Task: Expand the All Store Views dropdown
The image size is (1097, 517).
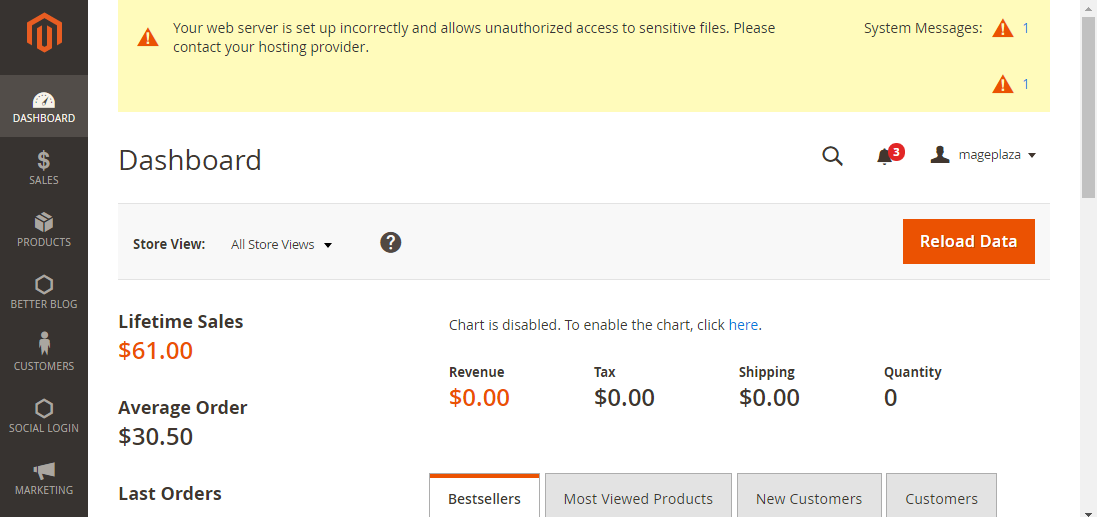Action: coord(281,244)
